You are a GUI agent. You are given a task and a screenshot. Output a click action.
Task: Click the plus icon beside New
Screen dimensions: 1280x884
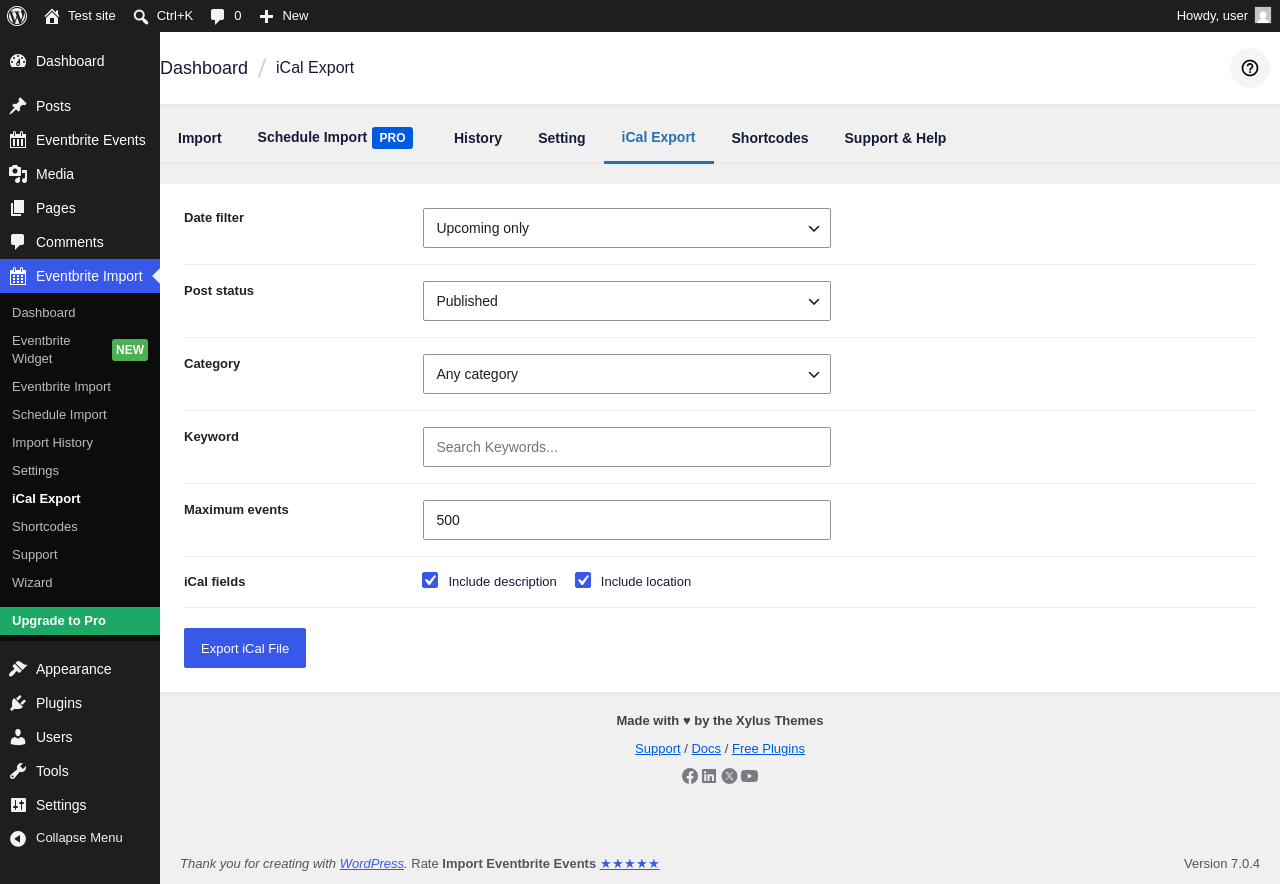(266, 16)
